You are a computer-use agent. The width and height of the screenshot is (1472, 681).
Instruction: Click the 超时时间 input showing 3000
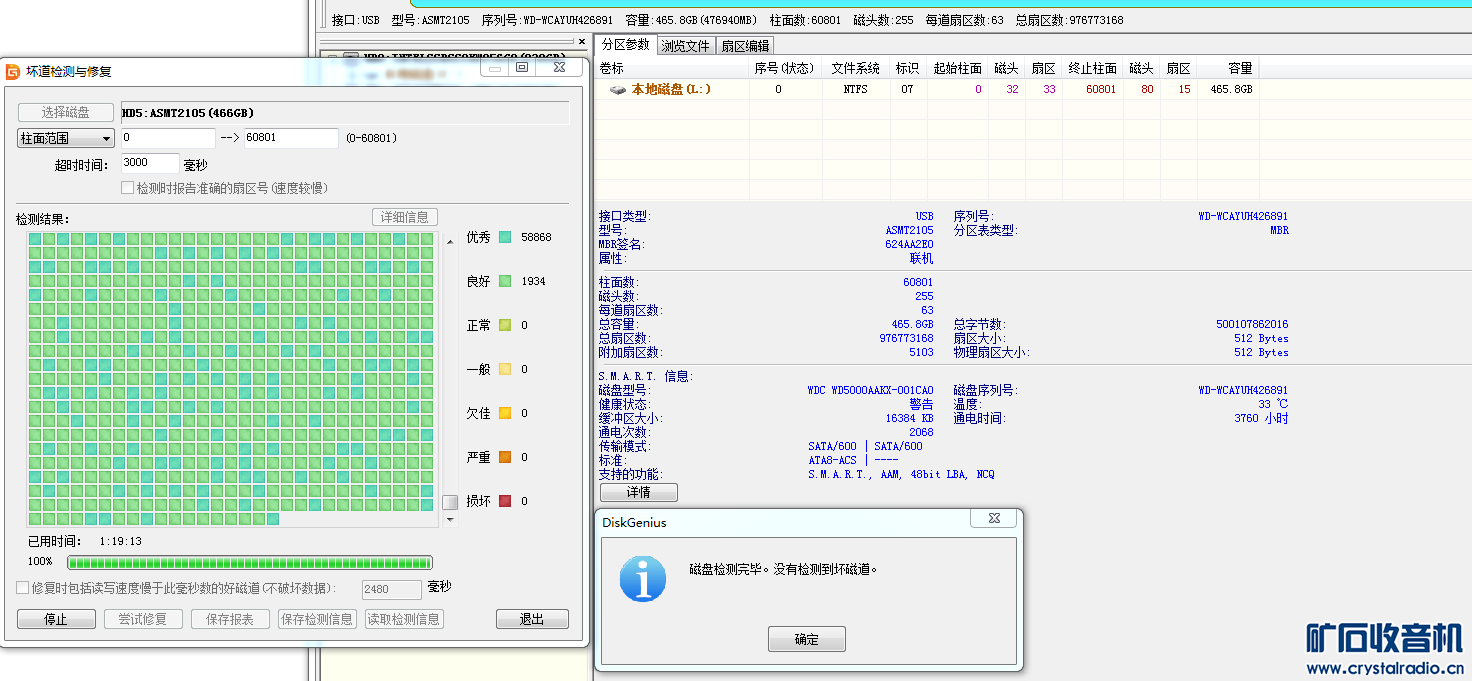[x=150, y=162]
